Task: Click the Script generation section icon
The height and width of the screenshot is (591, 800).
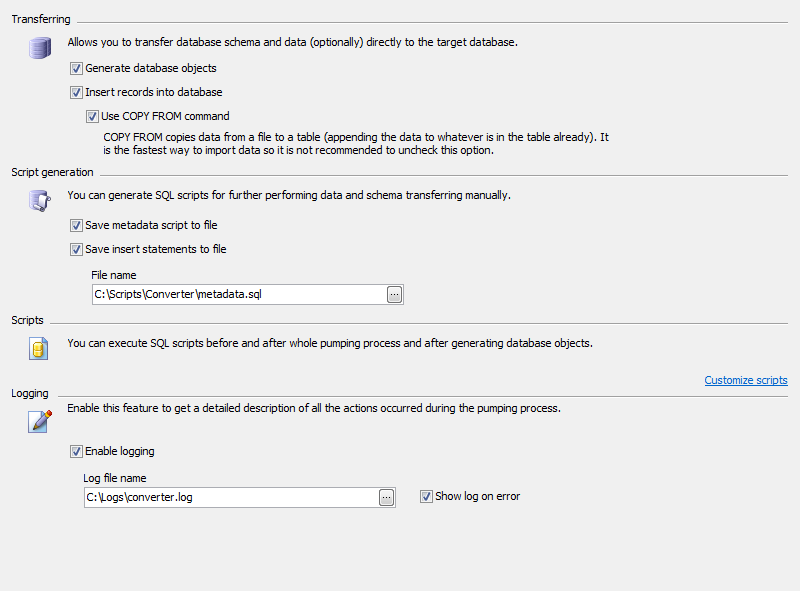Action: 39,200
